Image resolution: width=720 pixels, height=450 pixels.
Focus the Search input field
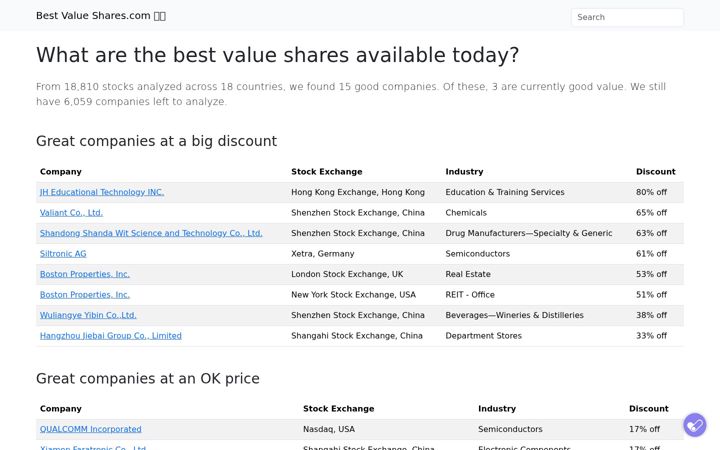pos(627,17)
